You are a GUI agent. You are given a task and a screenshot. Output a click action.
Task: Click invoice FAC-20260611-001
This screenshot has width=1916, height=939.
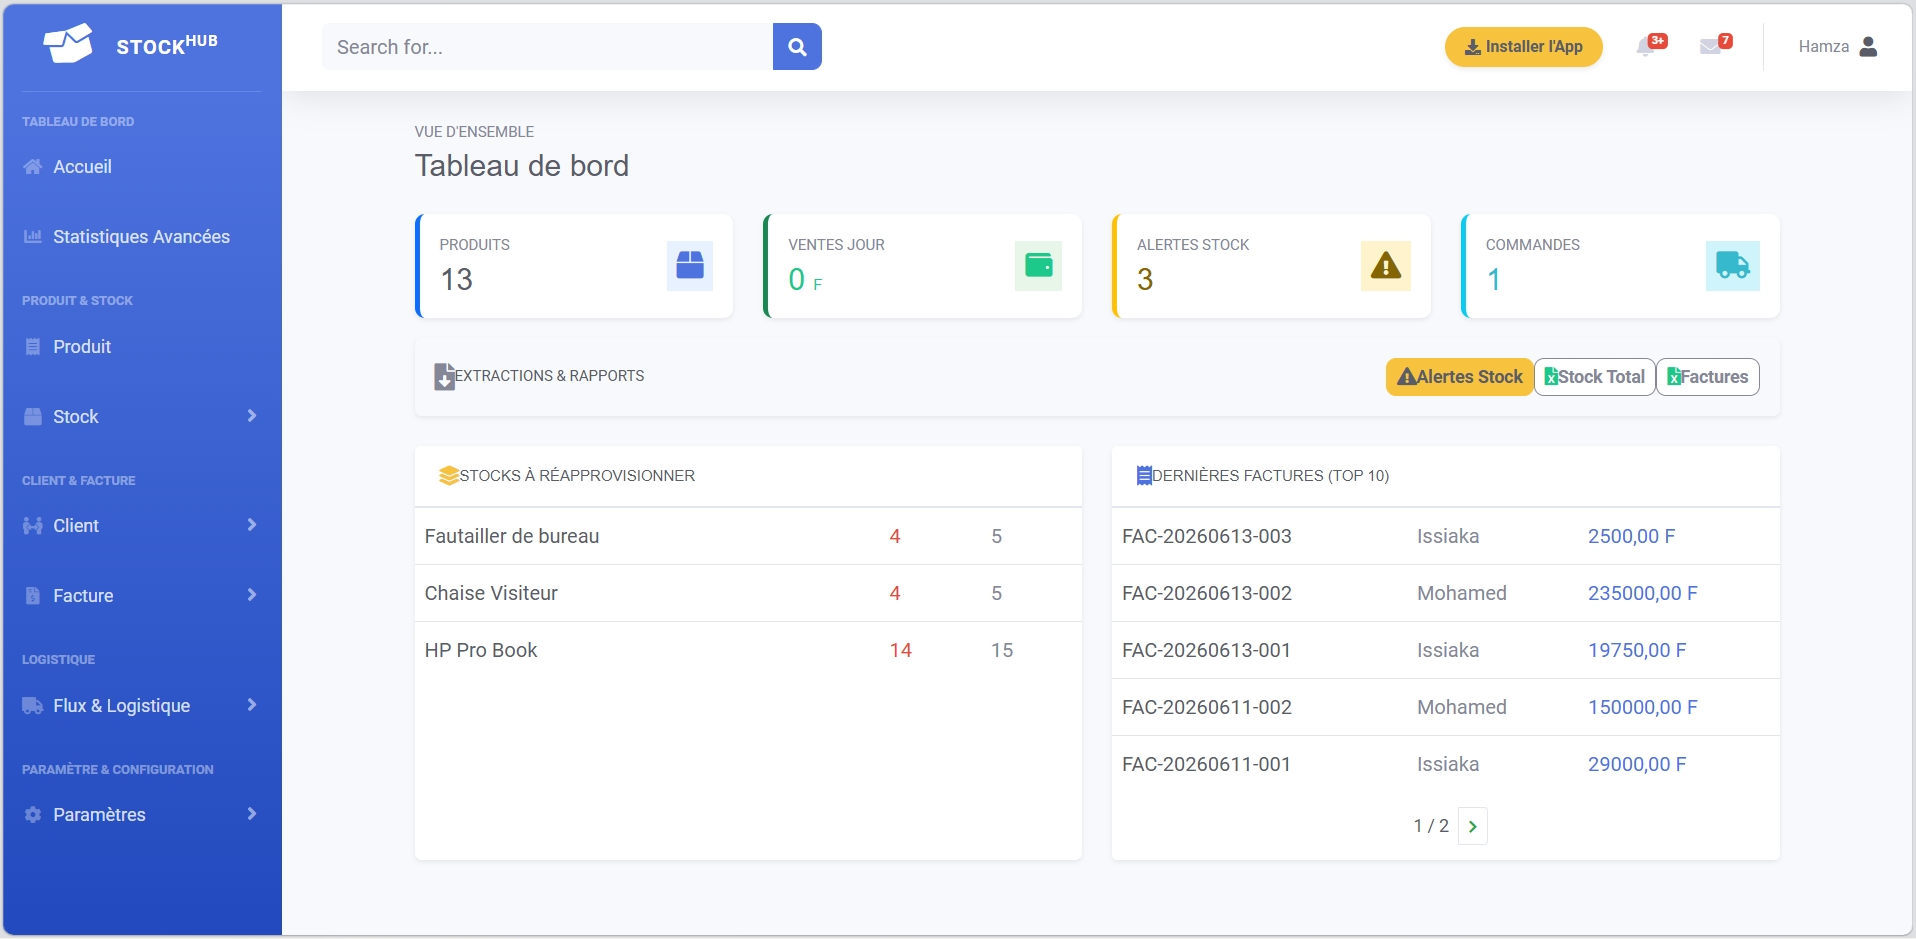1206,765
